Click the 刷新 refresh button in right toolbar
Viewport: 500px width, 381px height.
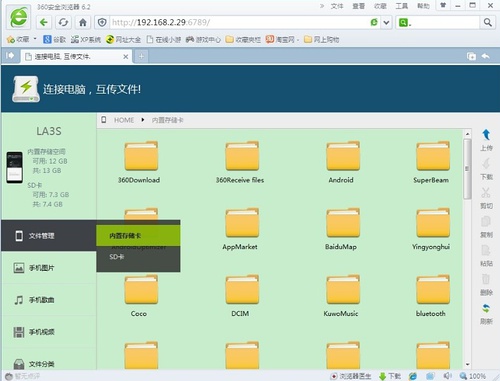(x=486, y=314)
